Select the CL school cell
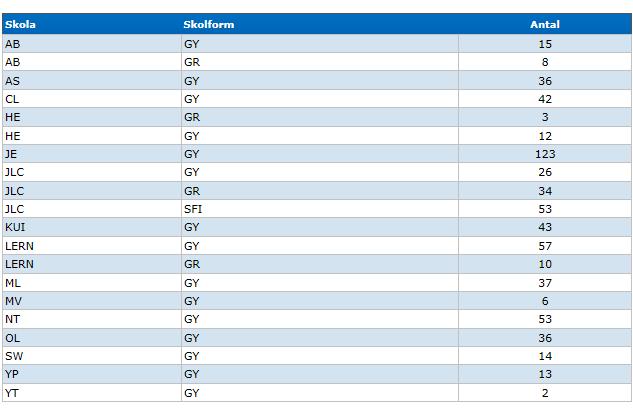This screenshot has width=633, height=420. click(92, 99)
